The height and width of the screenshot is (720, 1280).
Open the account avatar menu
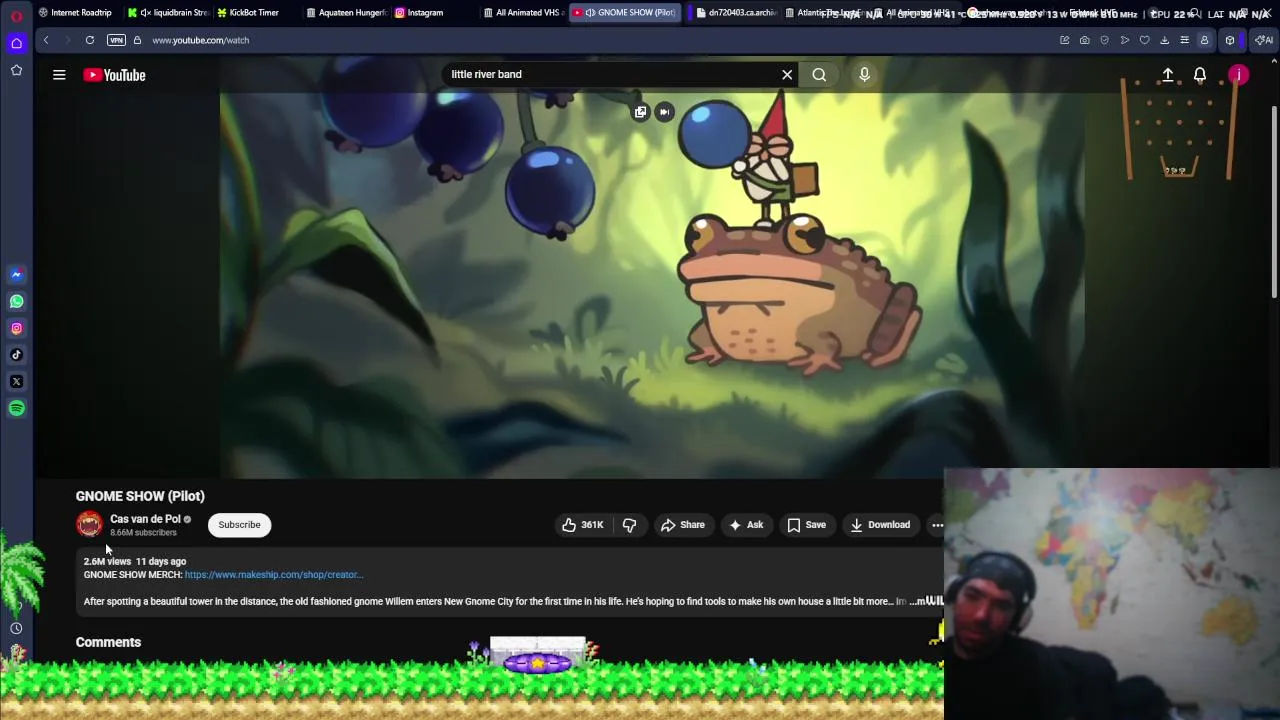tap(1238, 75)
